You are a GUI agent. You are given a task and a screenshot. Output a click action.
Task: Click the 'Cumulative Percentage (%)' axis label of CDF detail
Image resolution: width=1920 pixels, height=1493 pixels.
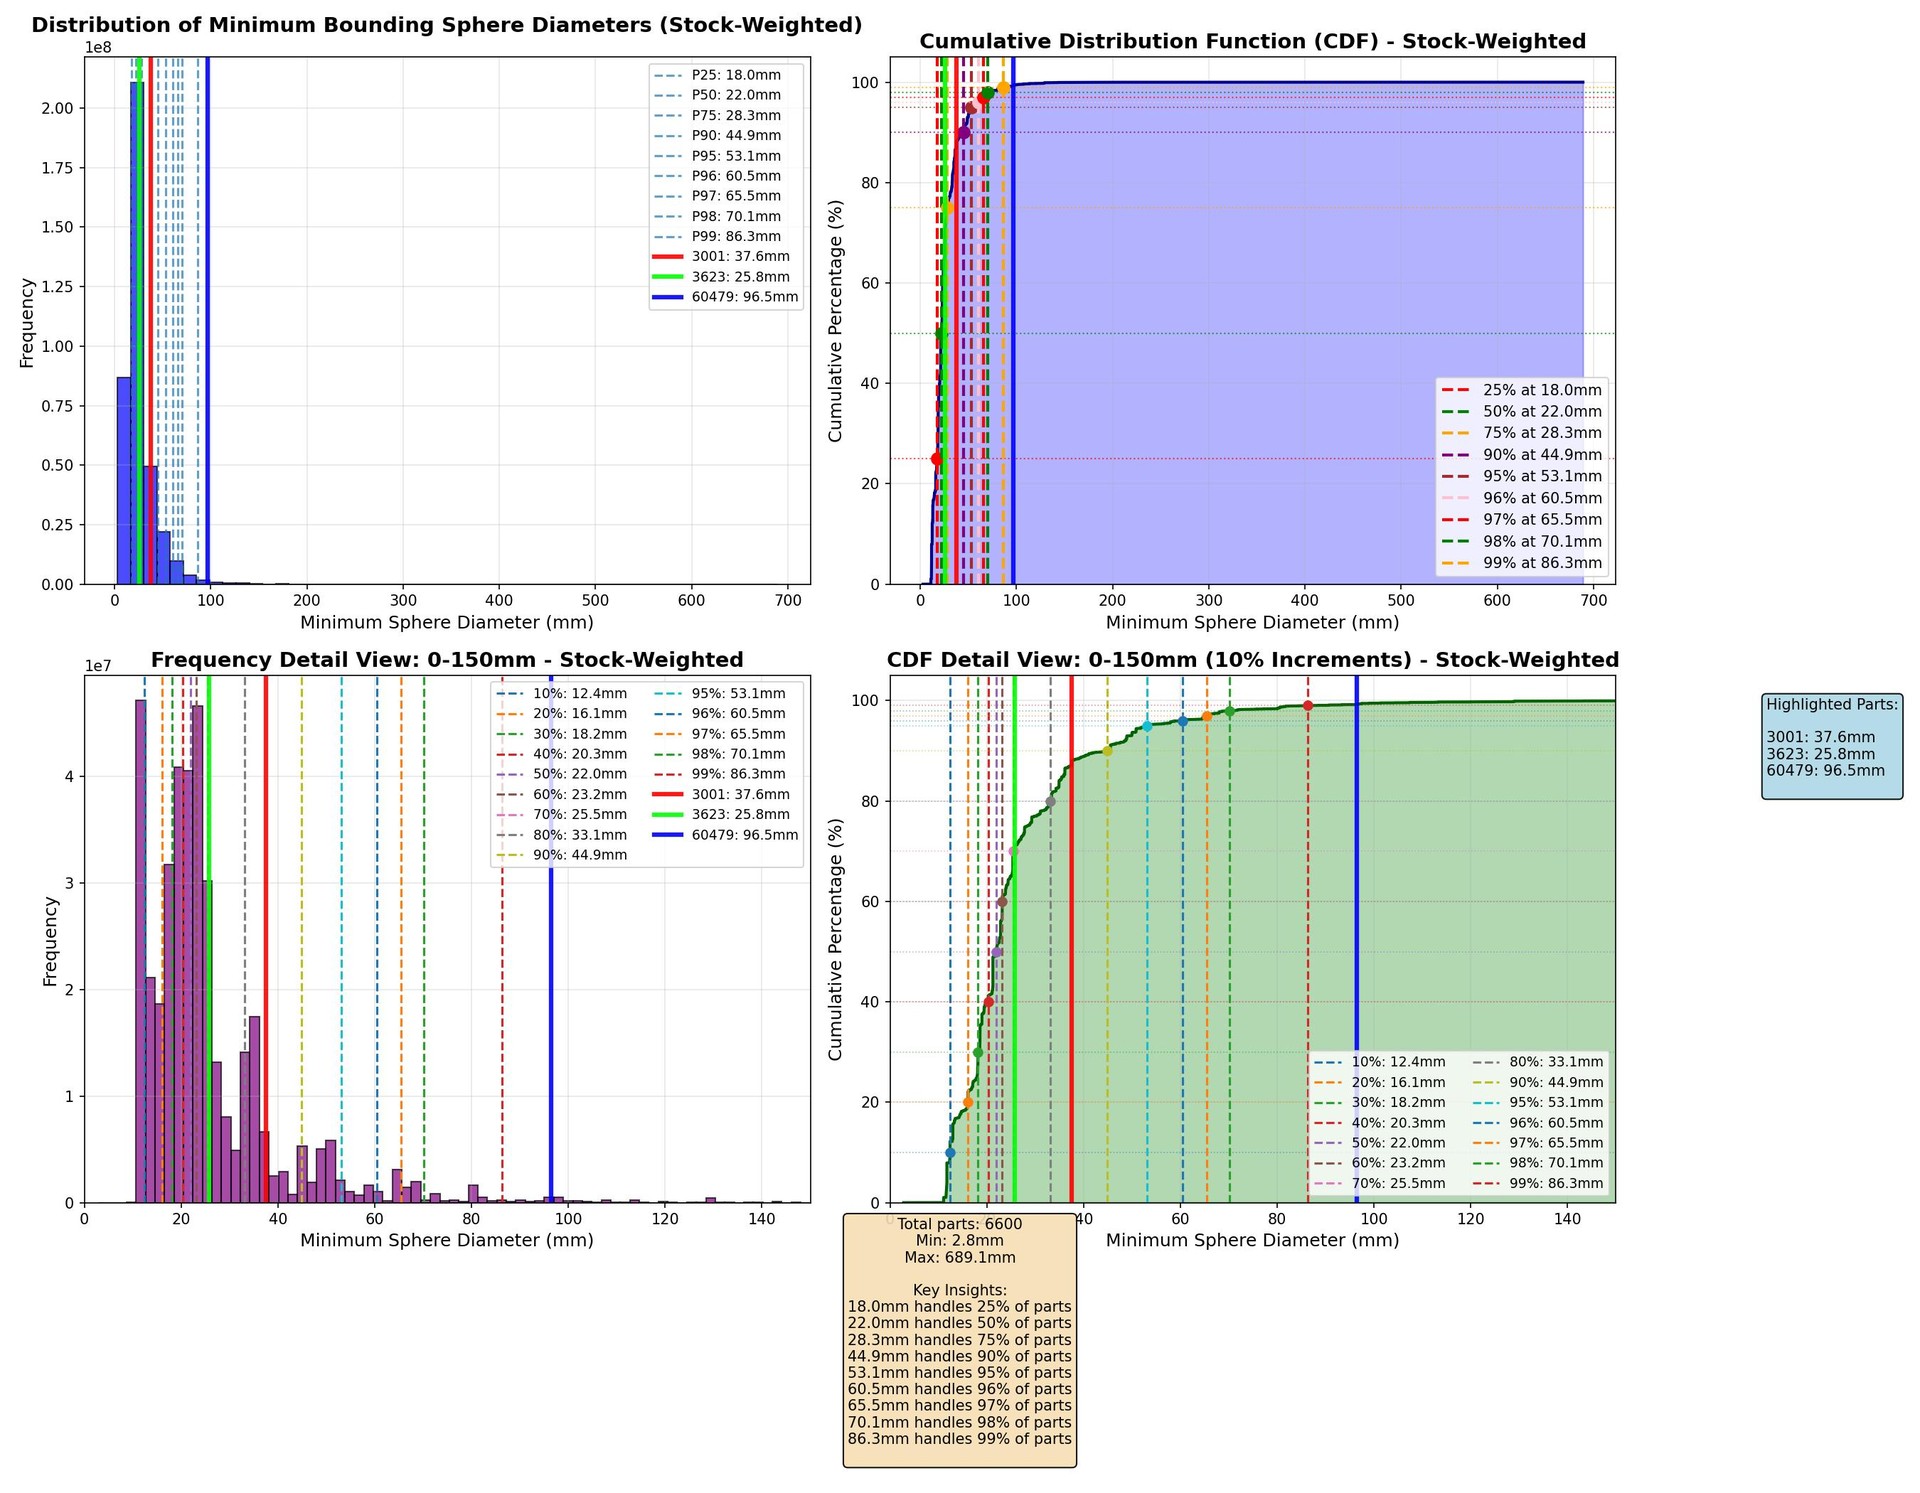836,939
